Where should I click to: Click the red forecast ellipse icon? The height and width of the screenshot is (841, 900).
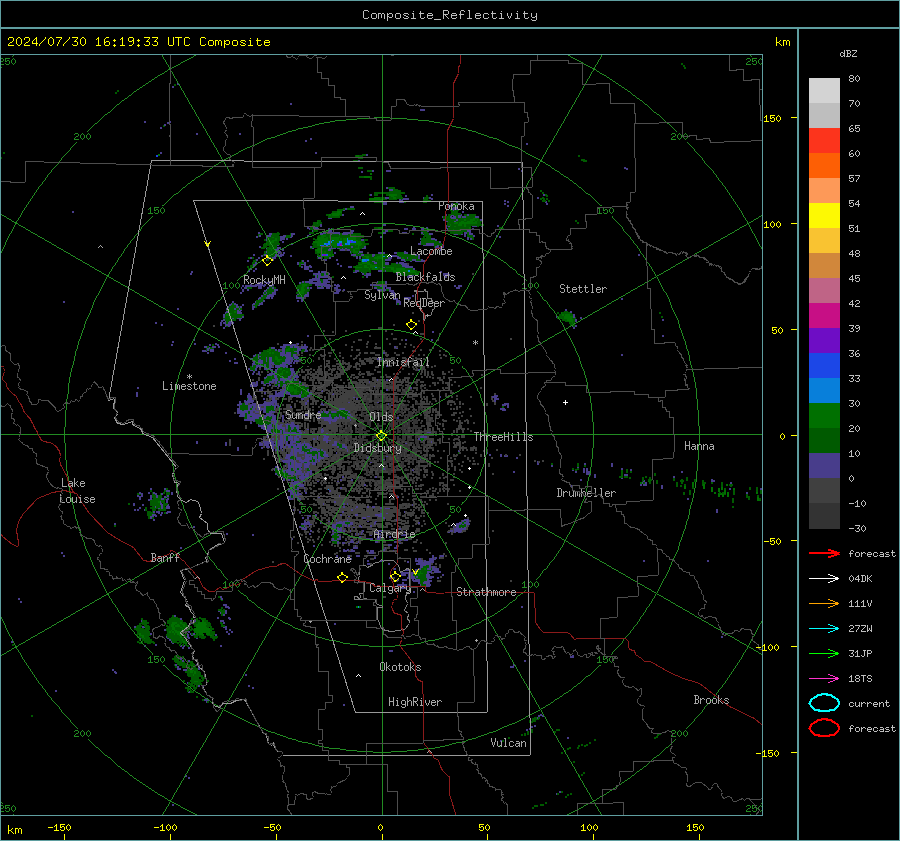coord(824,728)
